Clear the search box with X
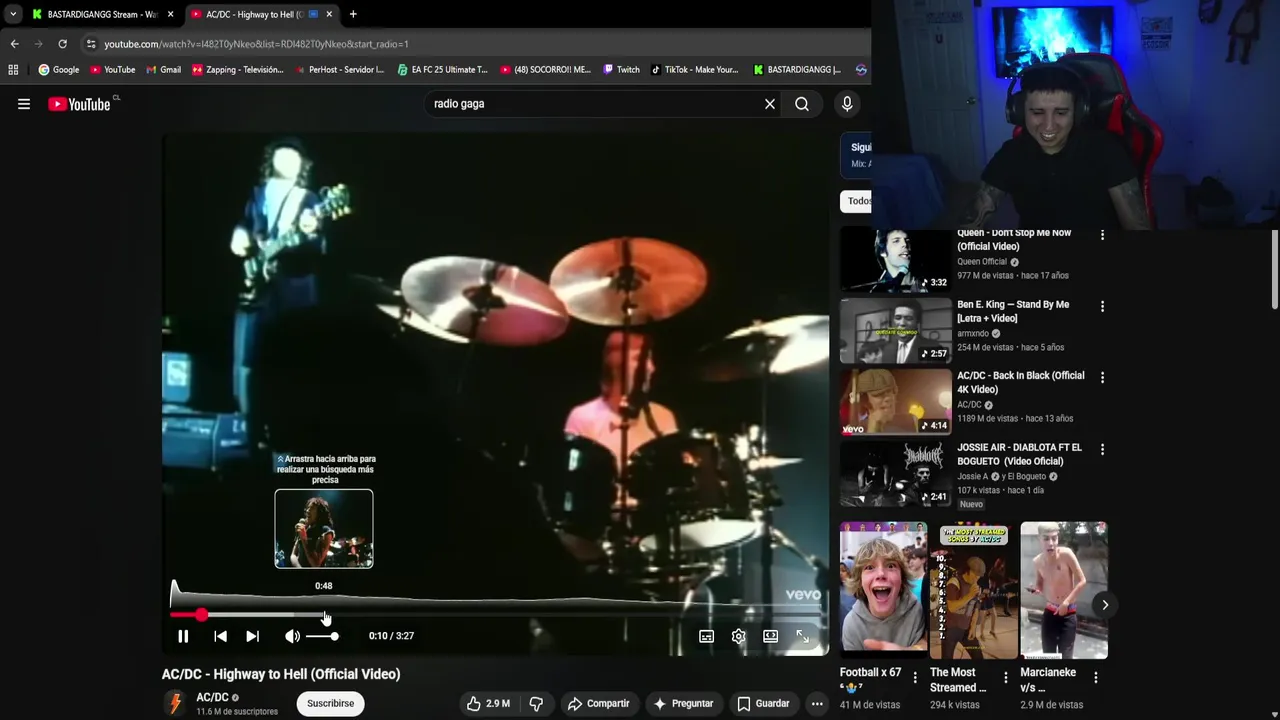This screenshot has width=1280, height=720. pyautogui.click(x=770, y=104)
